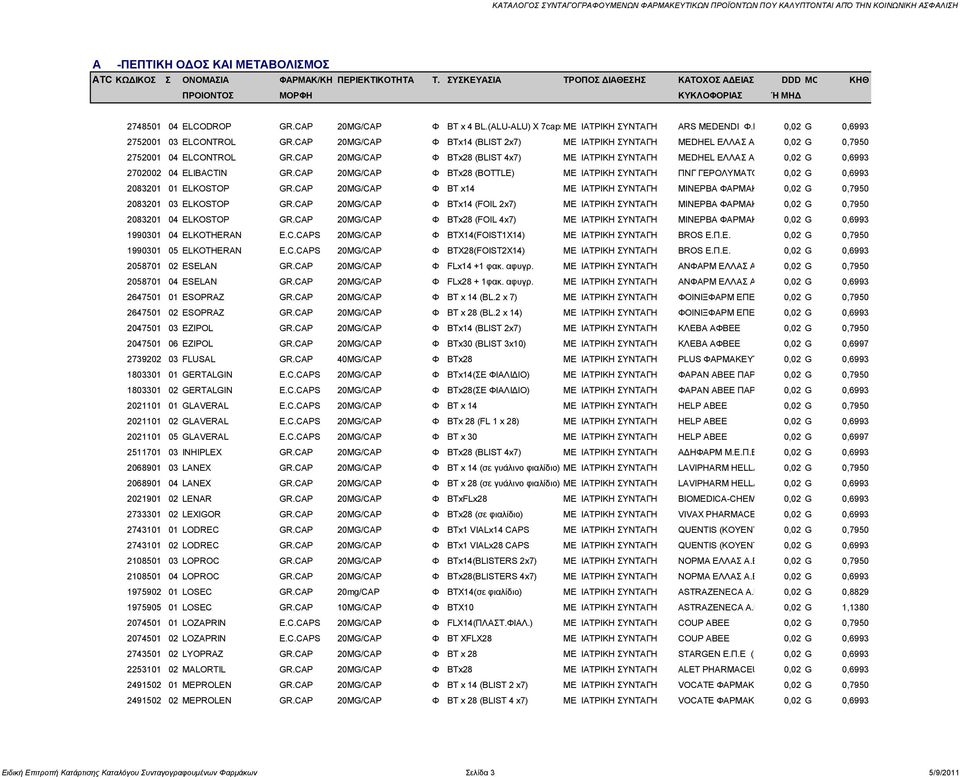Viewport: 960px width, 777px height.
Task: Click the VIVAX PHARMACE license holder
Action: [x=716, y=514]
